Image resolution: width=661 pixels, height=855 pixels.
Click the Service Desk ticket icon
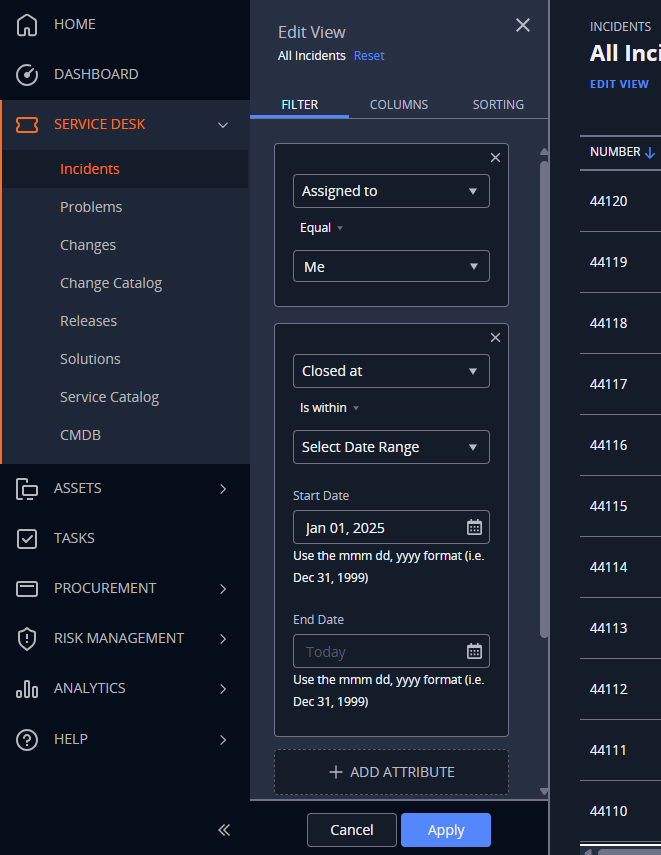point(27,125)
